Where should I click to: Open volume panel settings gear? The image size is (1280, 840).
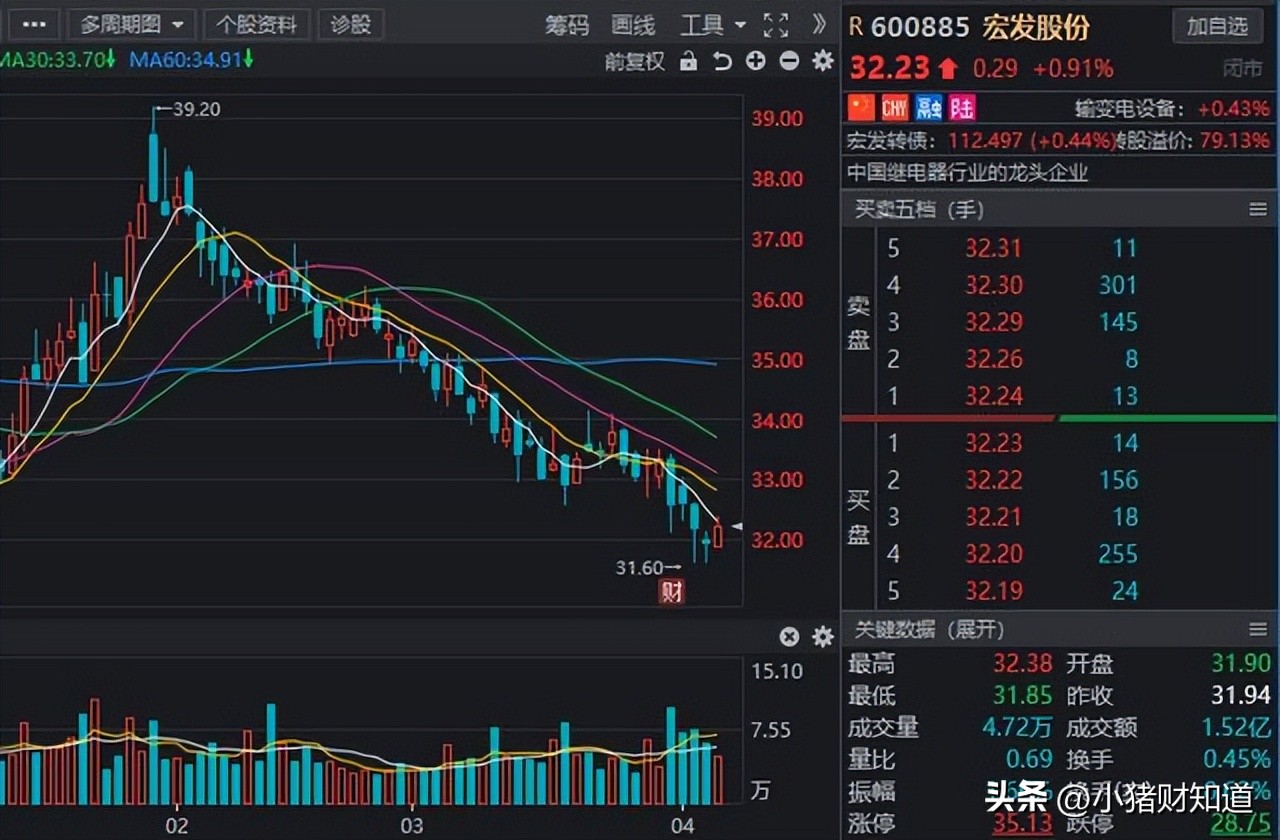(x=823, y=637)
